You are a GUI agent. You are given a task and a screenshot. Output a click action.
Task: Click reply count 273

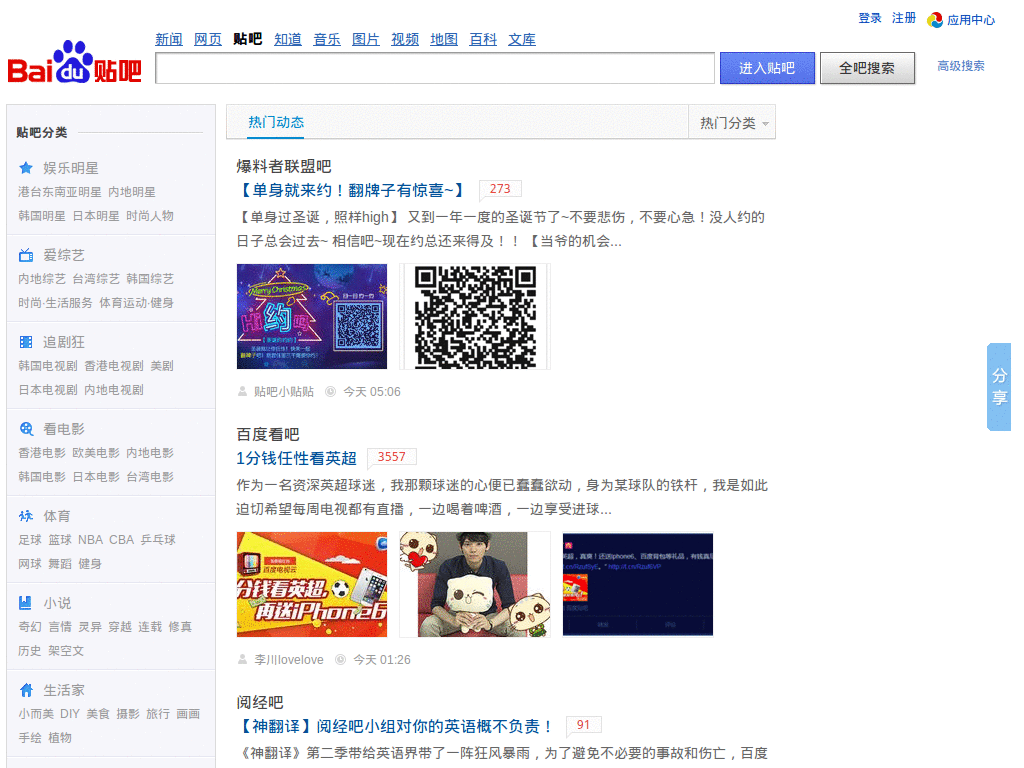pos(500,189)
